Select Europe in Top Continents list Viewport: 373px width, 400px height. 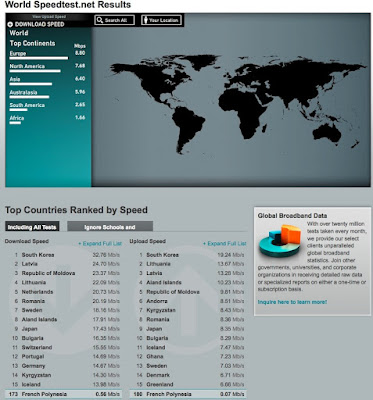click(x=18, y=53)
